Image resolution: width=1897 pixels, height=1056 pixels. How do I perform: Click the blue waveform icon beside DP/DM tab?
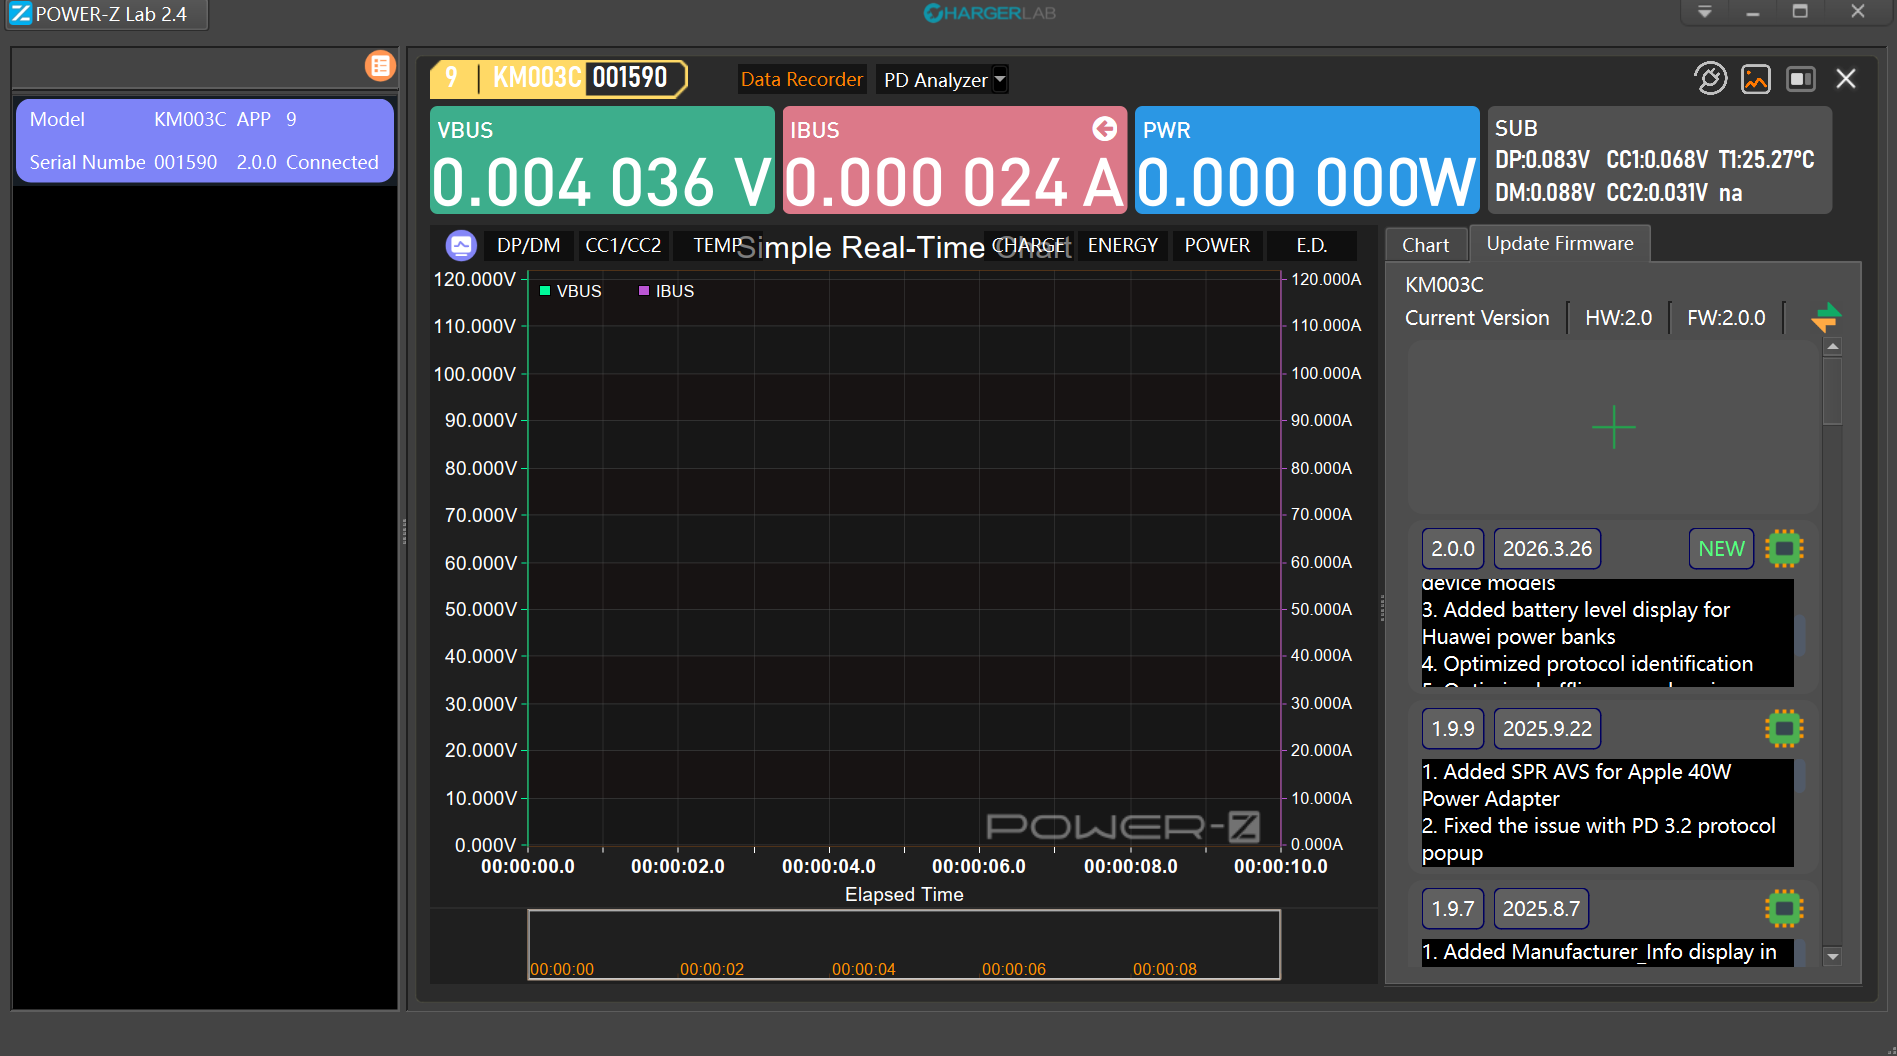(460, 245)
